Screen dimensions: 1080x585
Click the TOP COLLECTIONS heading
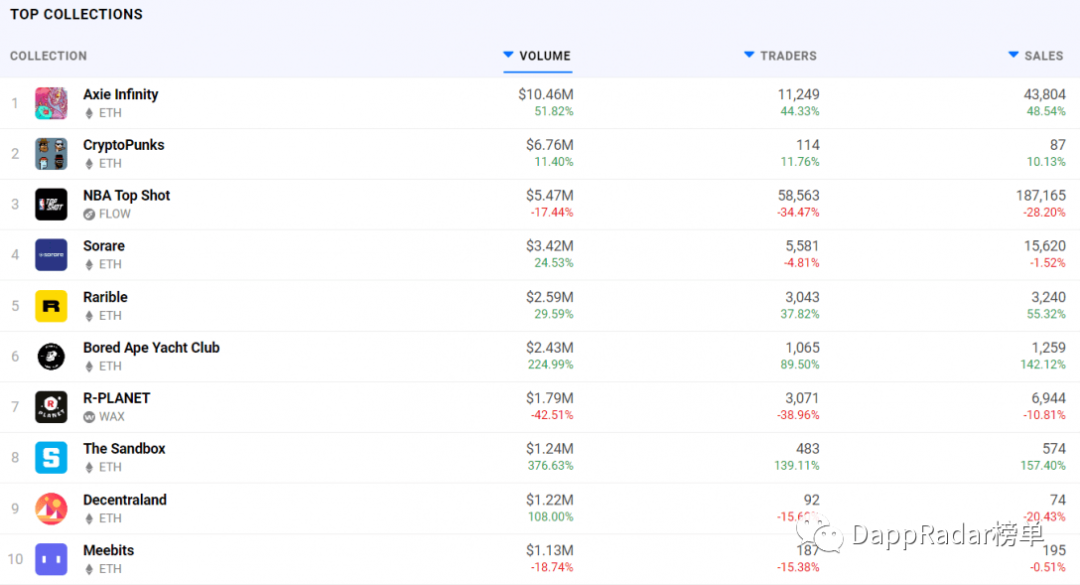tap(76, 14)
